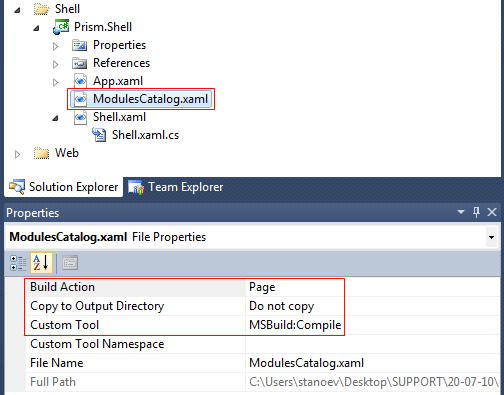Close the Properties panel
This screenshot has width=504, height=395.
pos(492,212)
